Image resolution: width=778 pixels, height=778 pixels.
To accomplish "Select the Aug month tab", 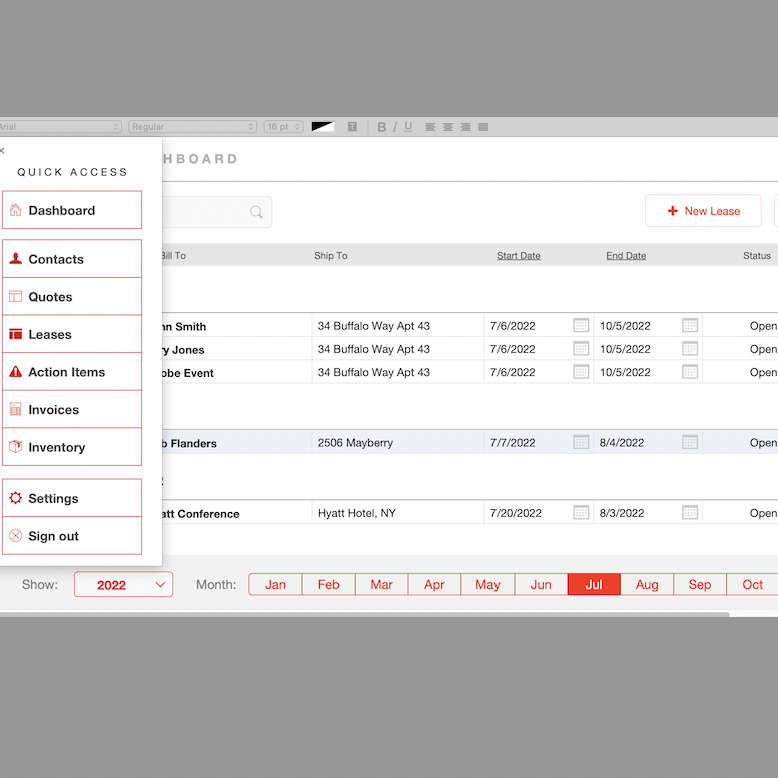I will [647, 585].
